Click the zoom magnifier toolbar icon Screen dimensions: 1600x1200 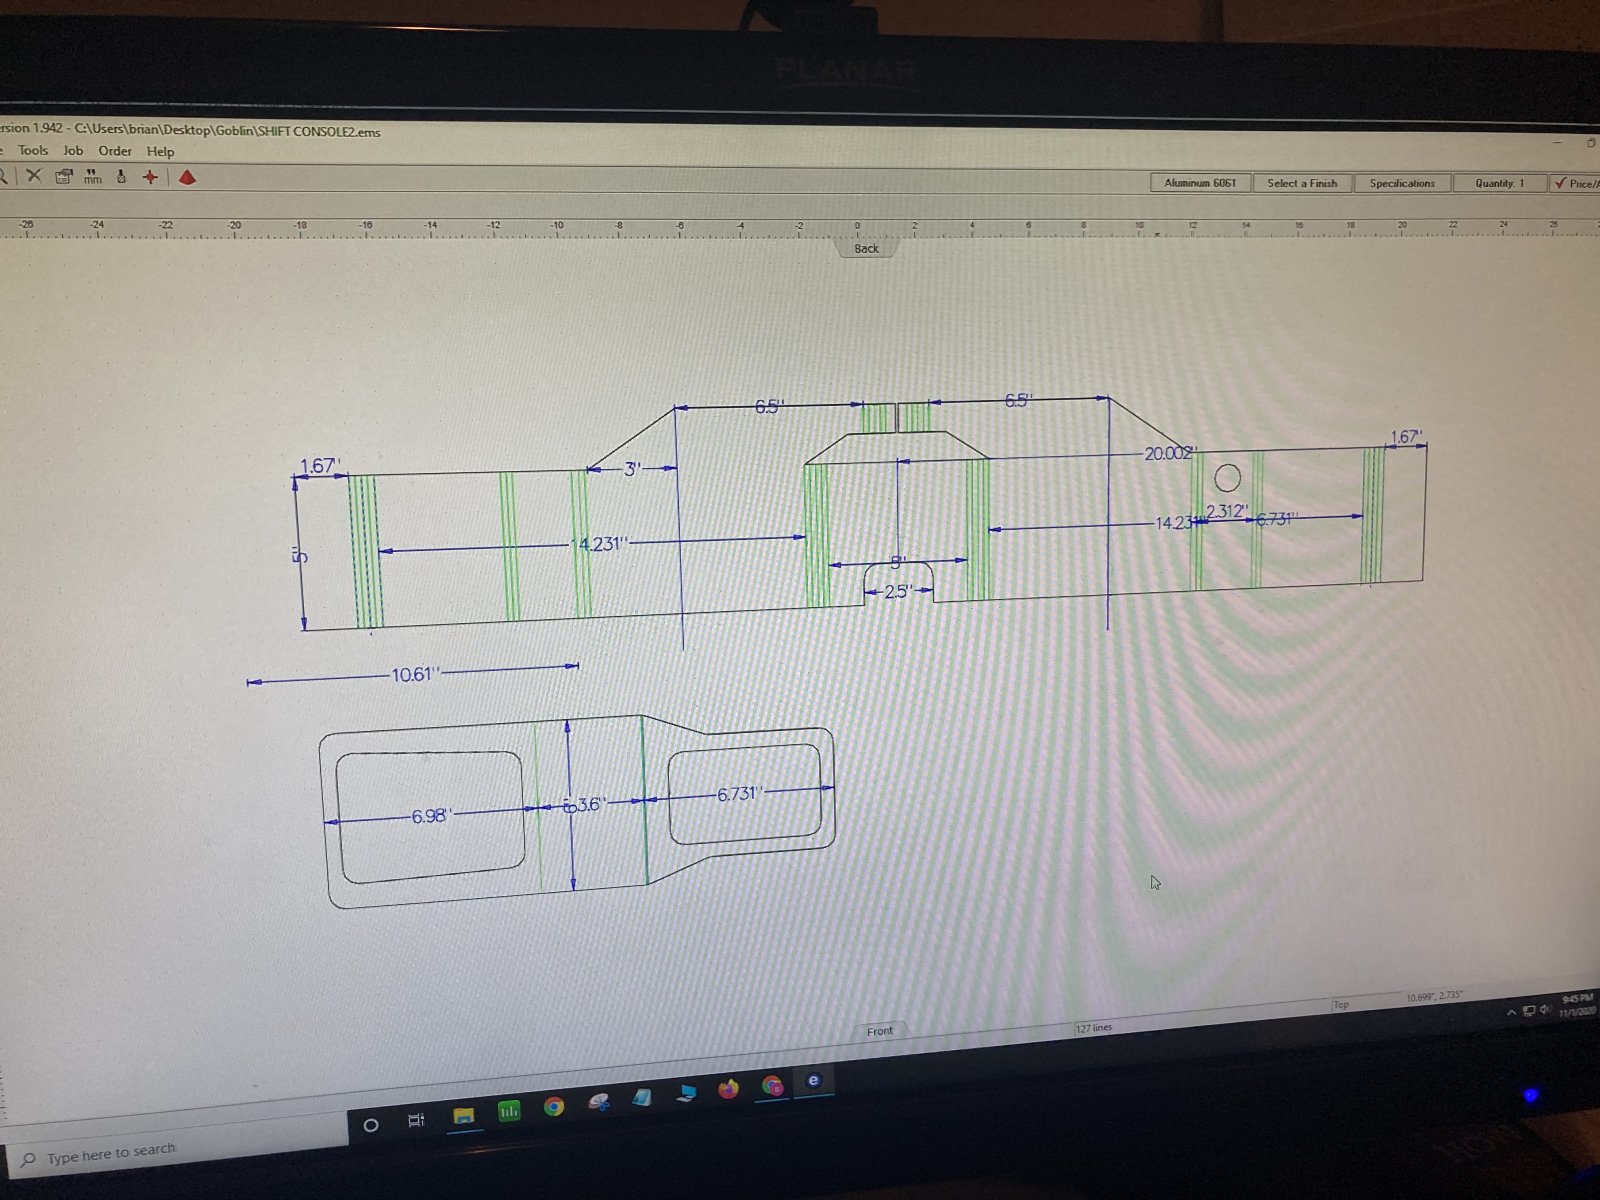click(4, 176)
